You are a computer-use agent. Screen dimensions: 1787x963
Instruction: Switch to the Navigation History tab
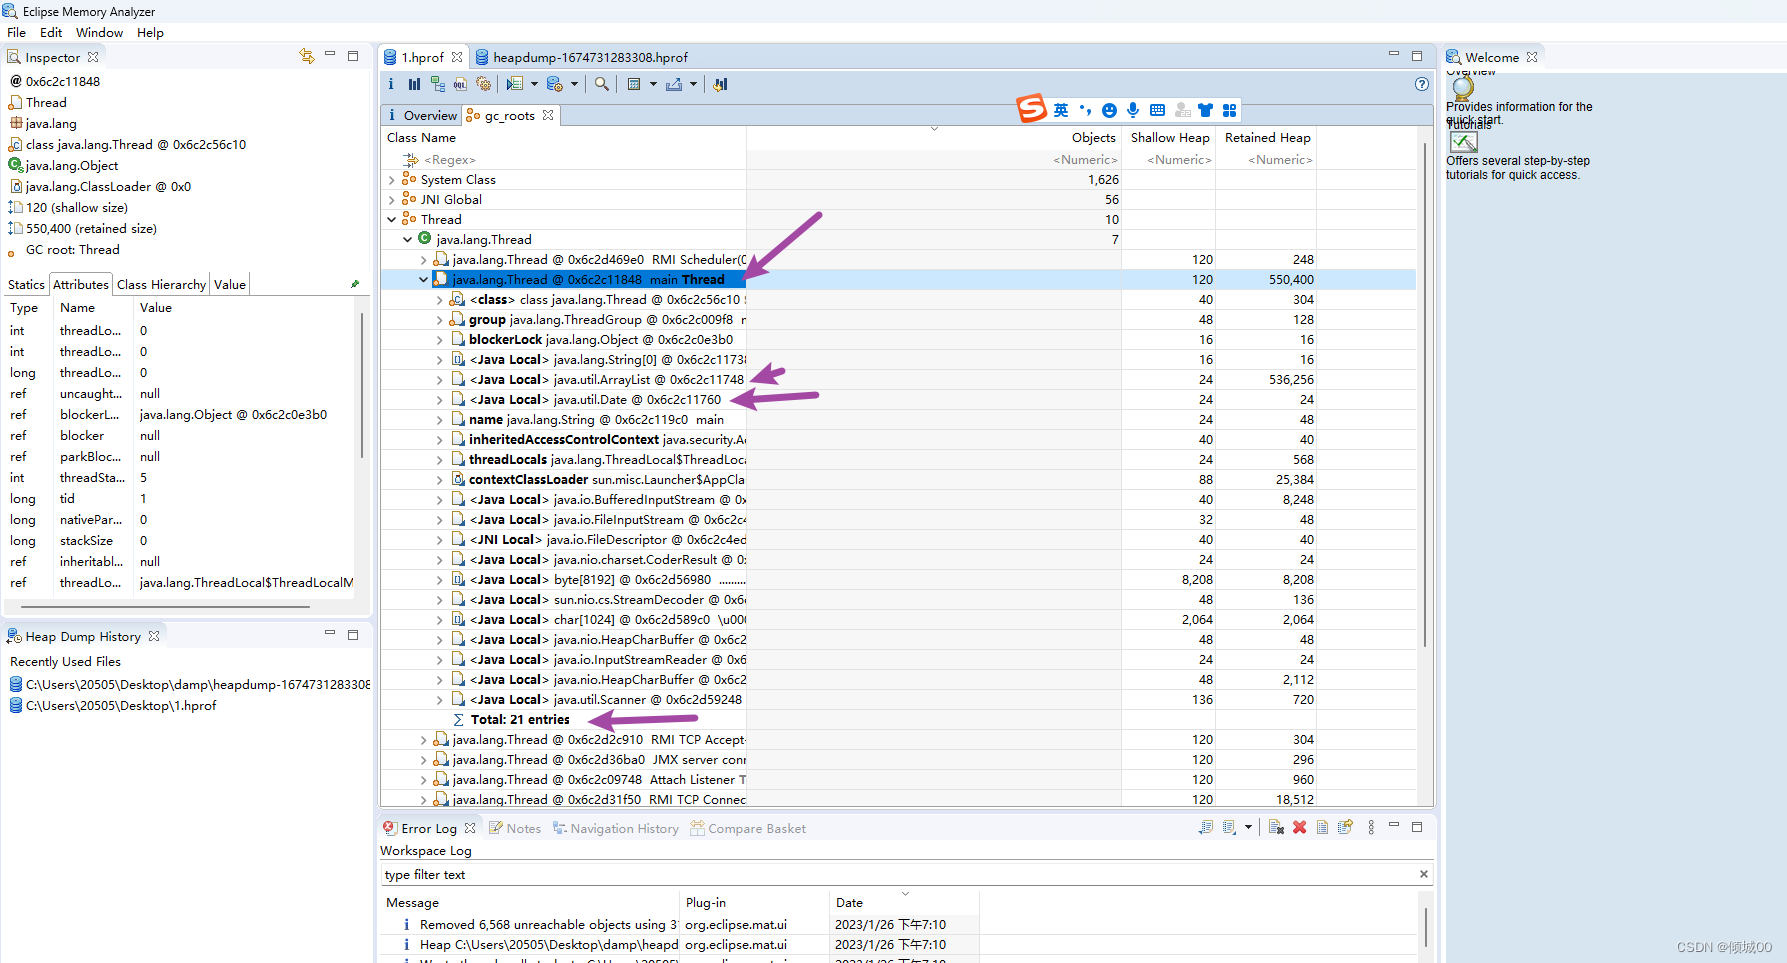click(616, 828)
